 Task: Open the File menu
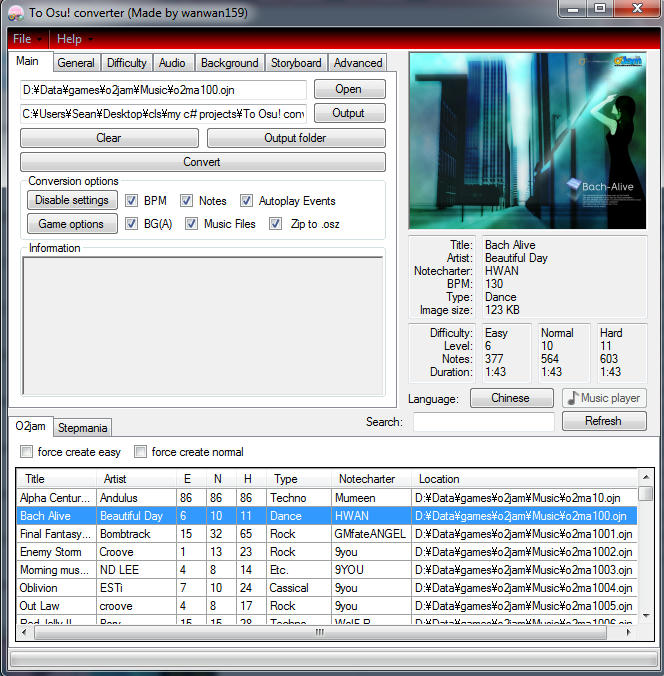pyautogui.click(x=27, y=39)
